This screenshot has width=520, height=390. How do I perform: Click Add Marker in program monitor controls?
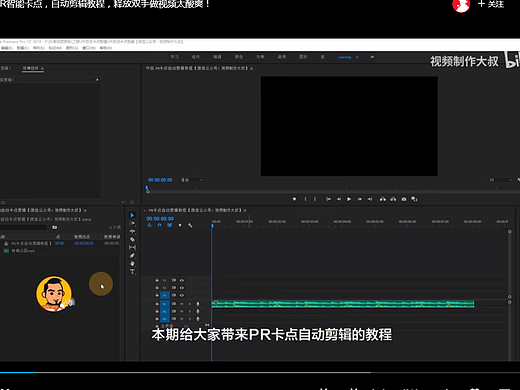point(294,199)
